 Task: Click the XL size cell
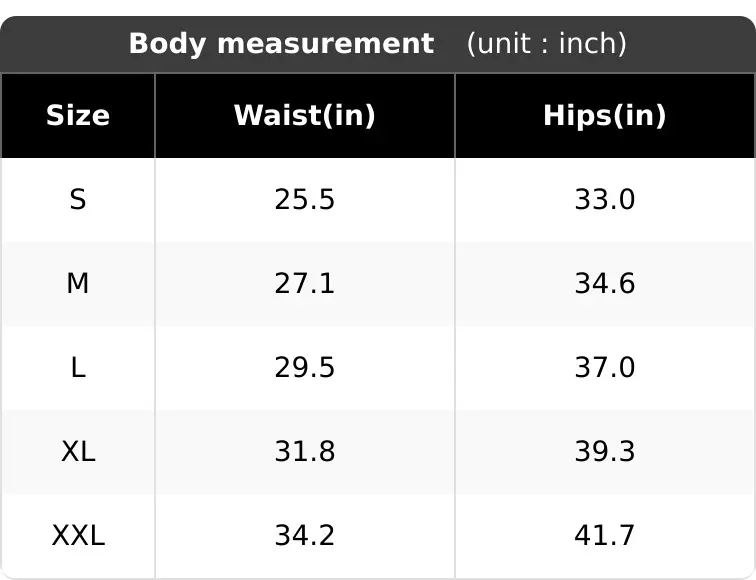(x=78, y=452)
